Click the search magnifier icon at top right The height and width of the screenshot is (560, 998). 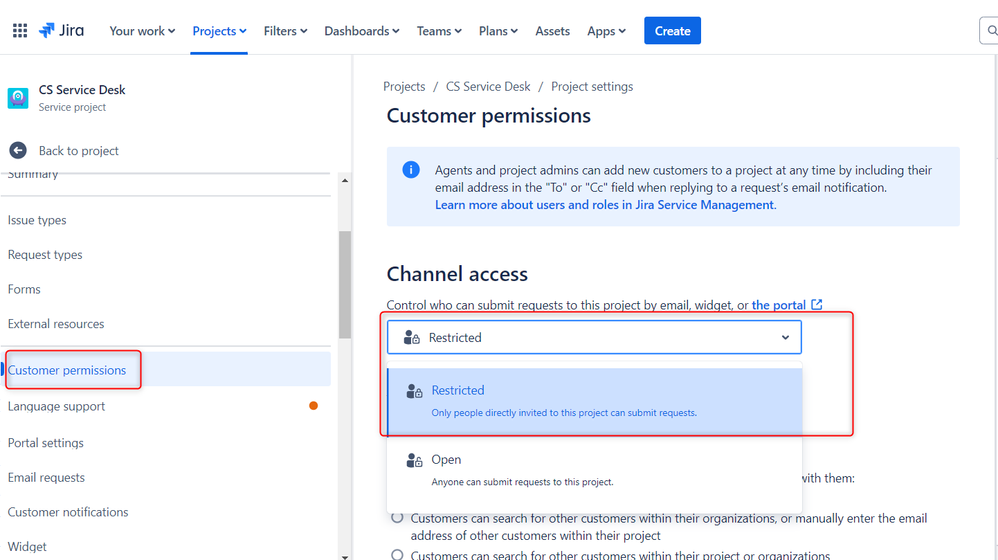coord(991,31)
